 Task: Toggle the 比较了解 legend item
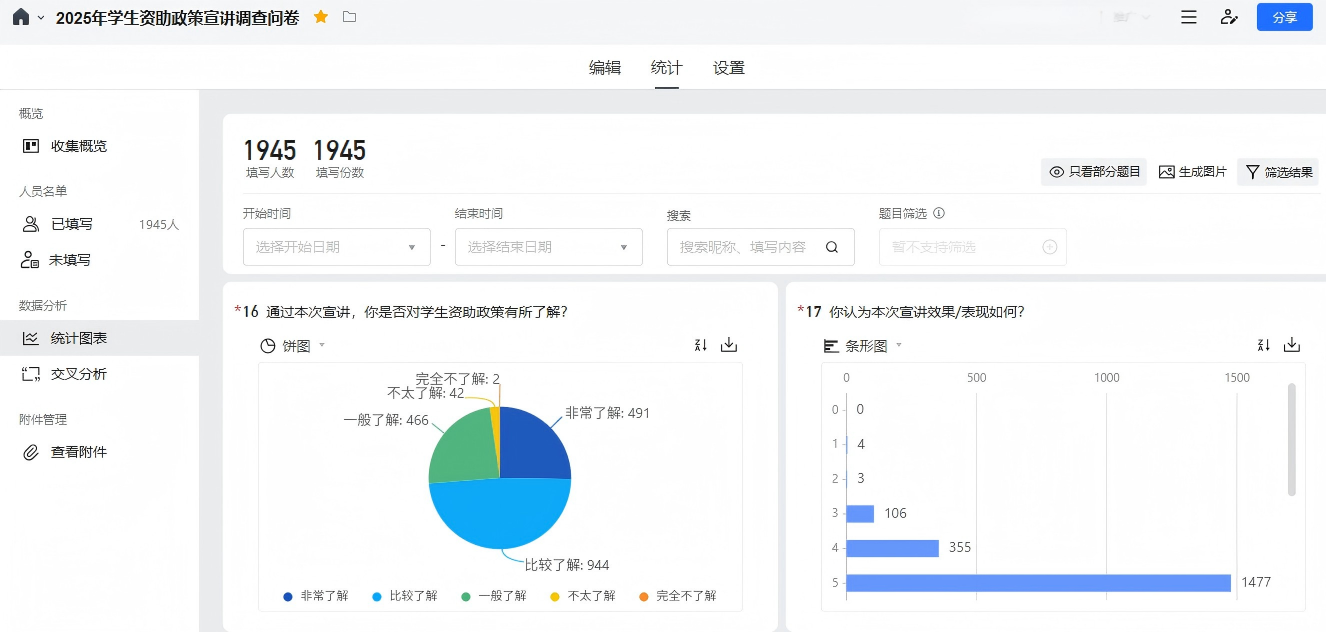click(405, 596)
